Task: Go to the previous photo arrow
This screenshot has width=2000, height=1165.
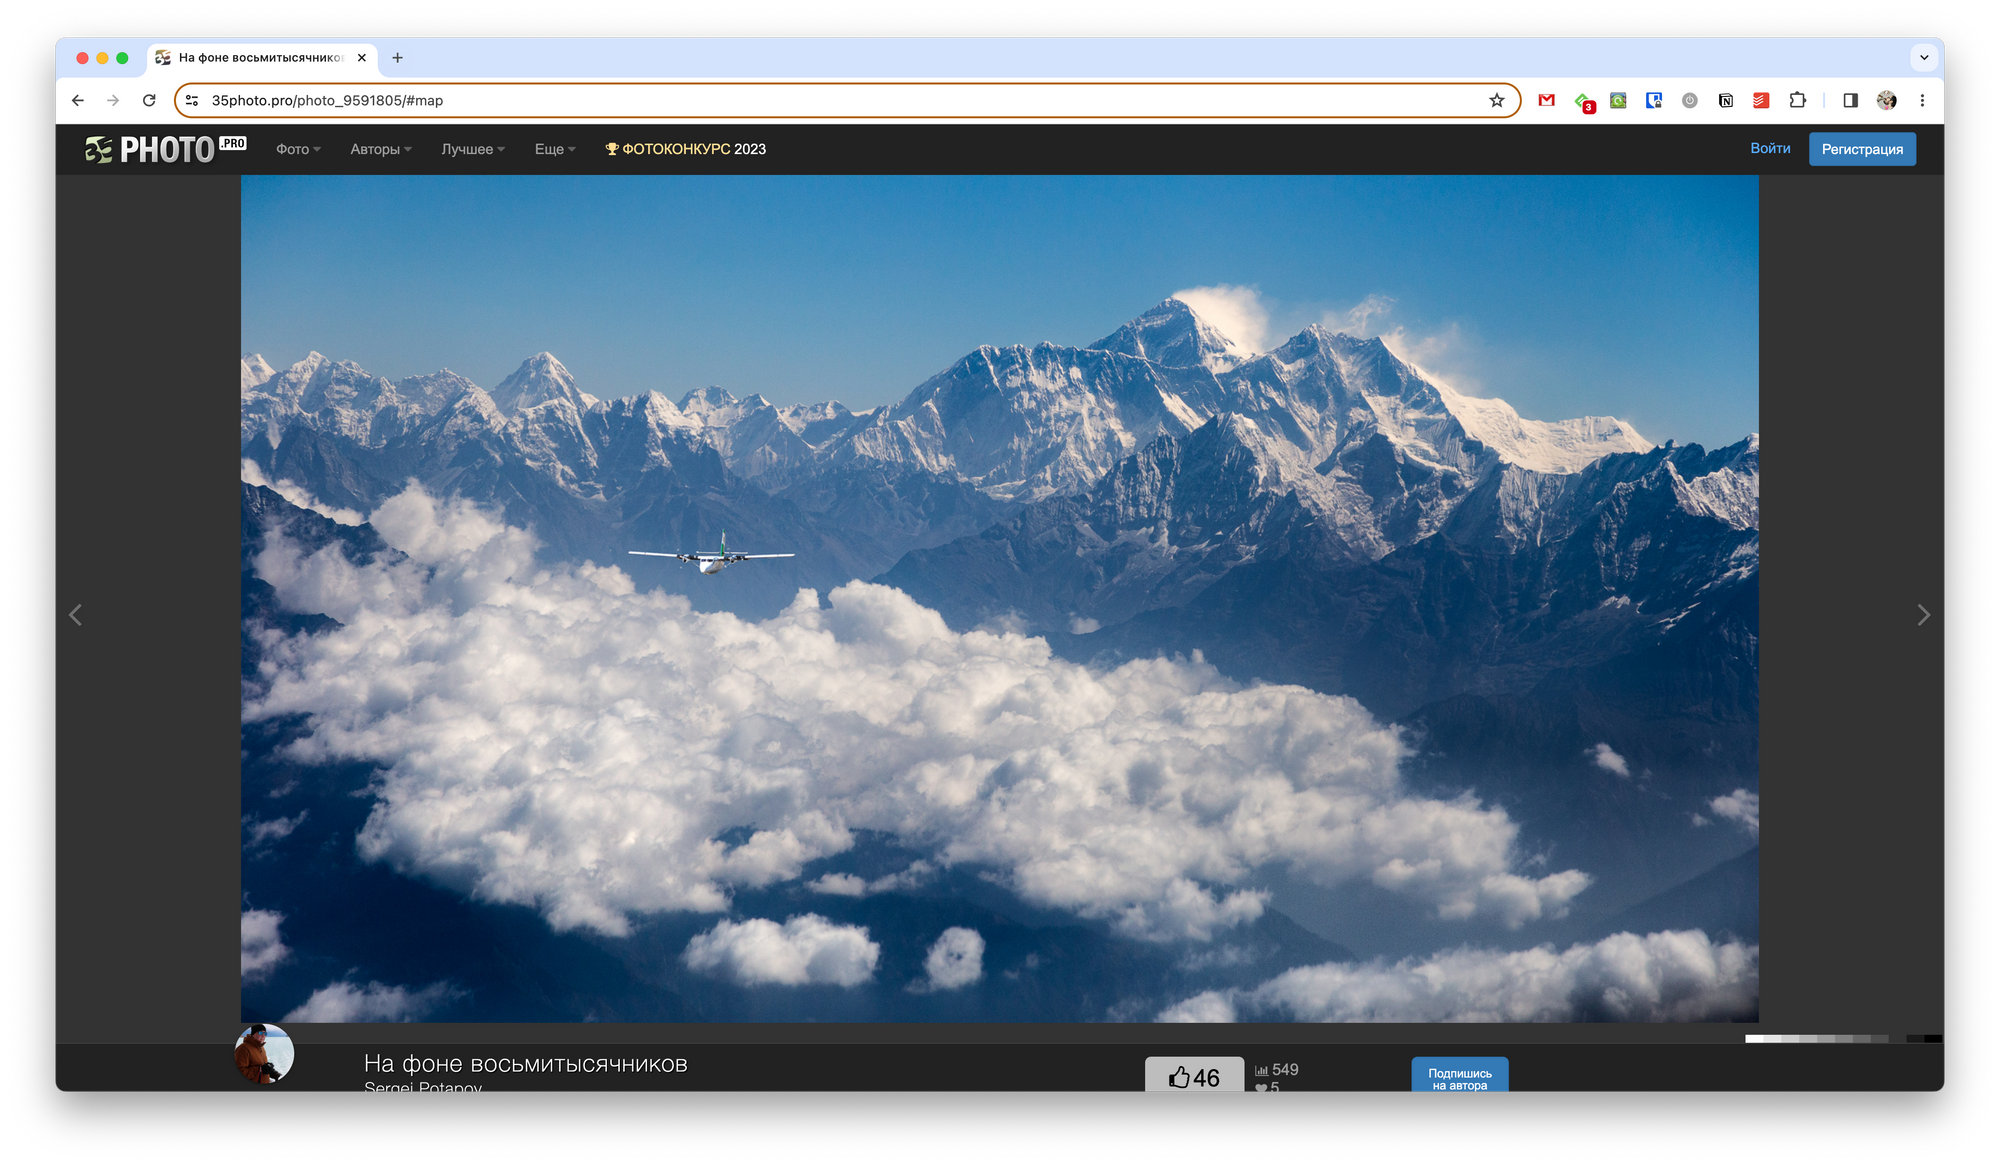Action: click(76, 615)
